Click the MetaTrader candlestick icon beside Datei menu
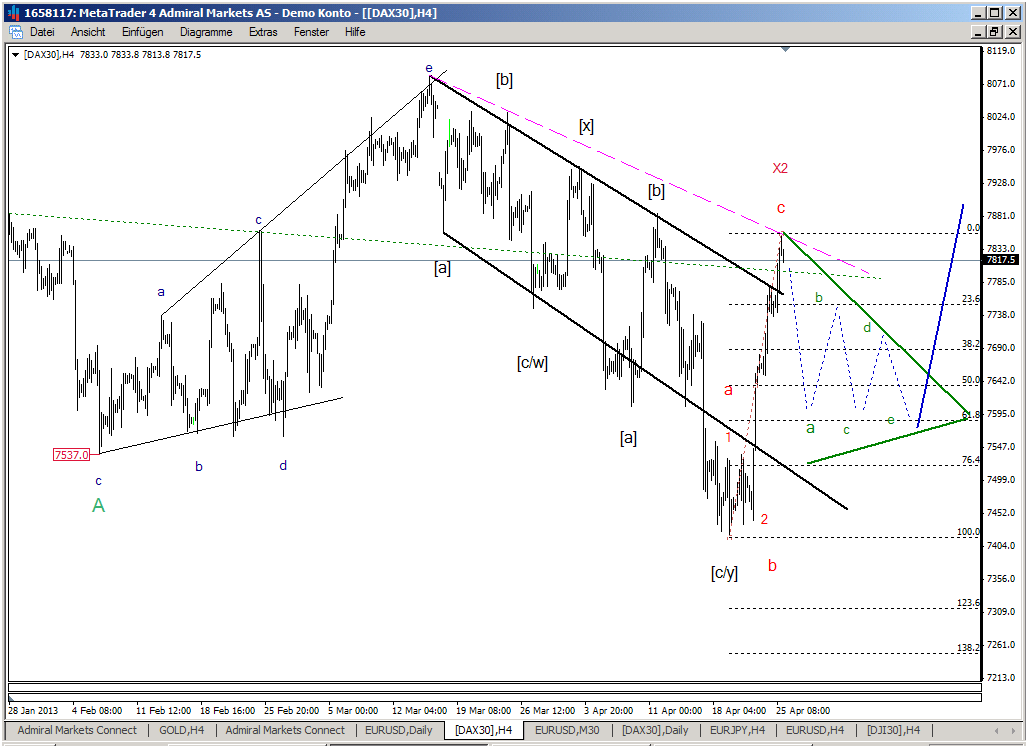 coord(16,32)
